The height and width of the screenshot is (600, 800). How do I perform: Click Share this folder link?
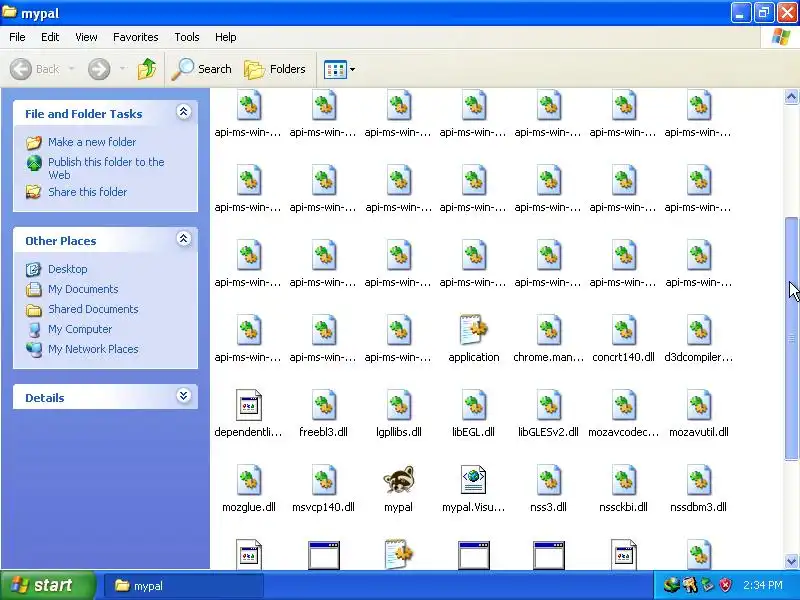[87, 192]
